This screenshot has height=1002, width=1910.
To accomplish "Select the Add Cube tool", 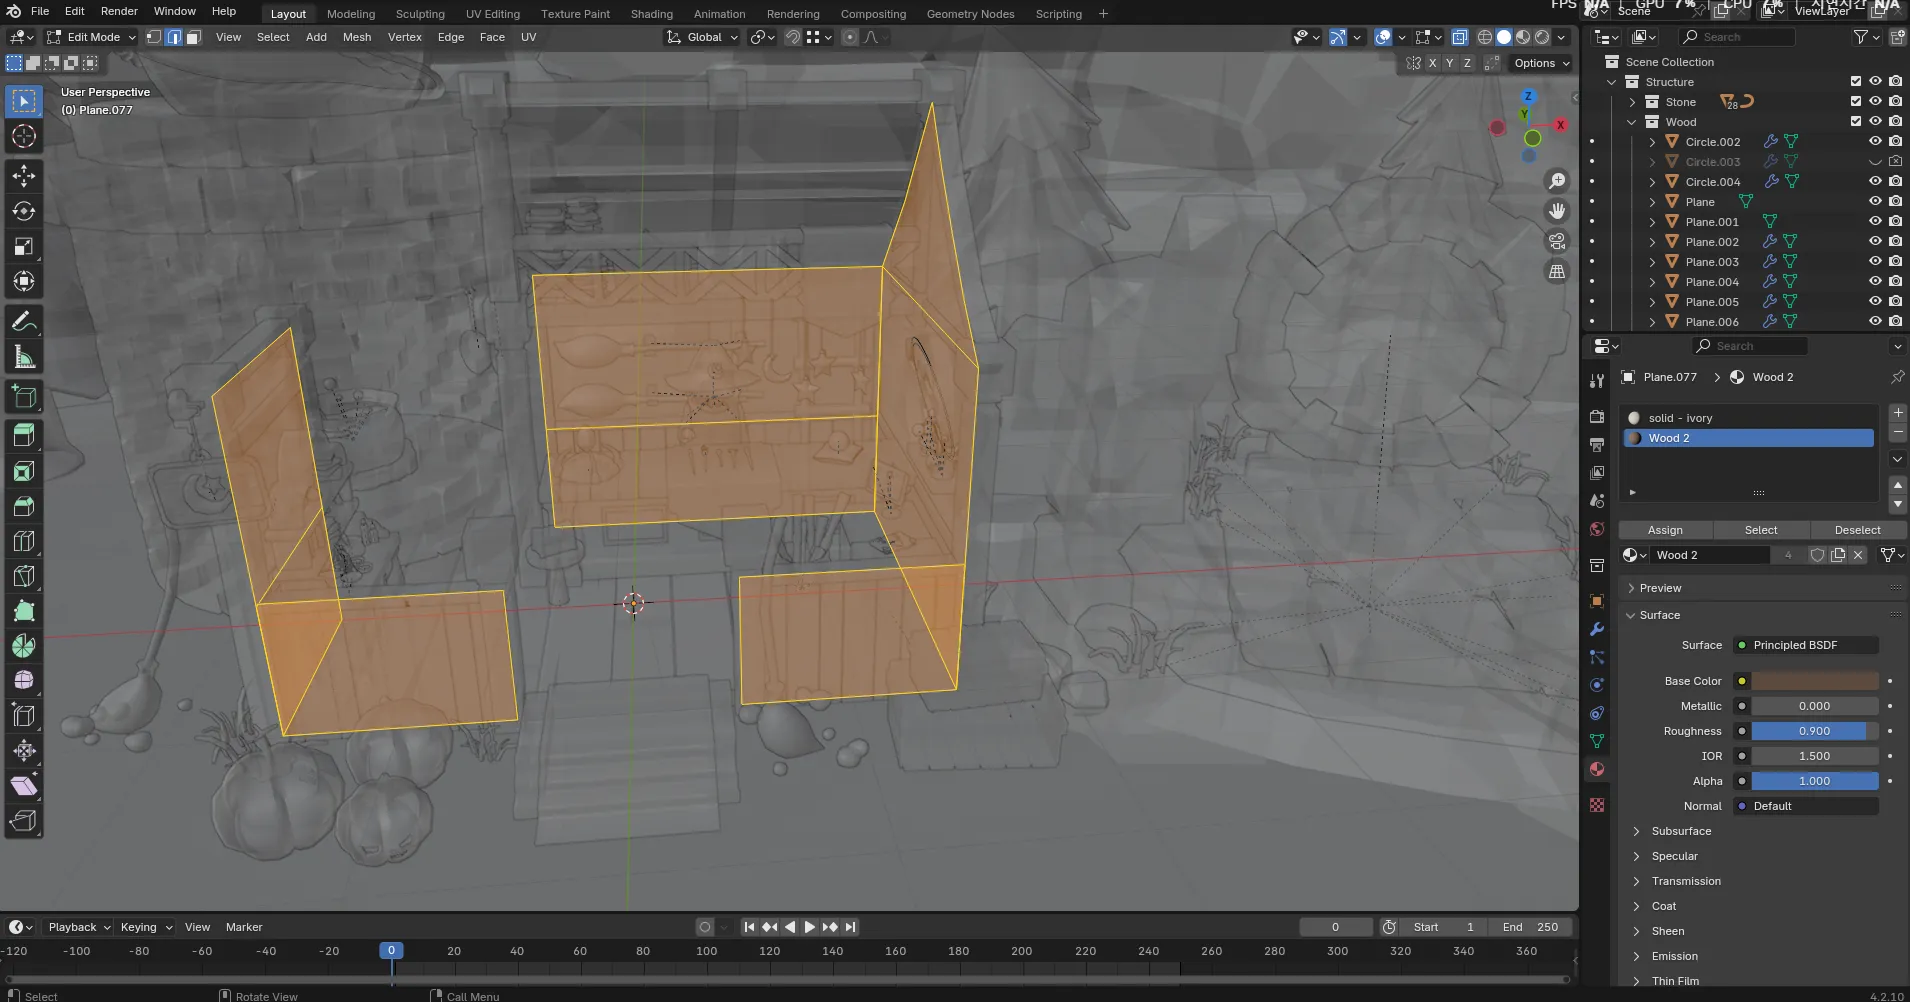I will [24, 396].
